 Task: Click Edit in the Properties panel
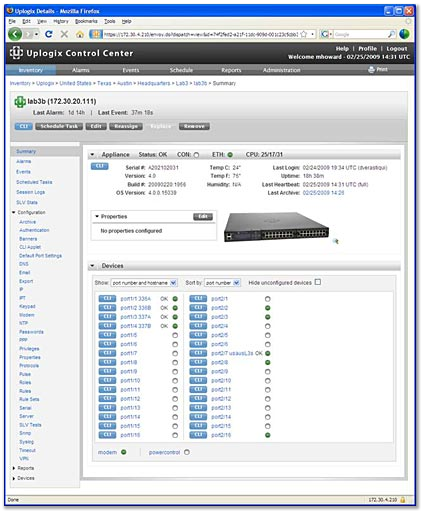click(x=203, y=217)
